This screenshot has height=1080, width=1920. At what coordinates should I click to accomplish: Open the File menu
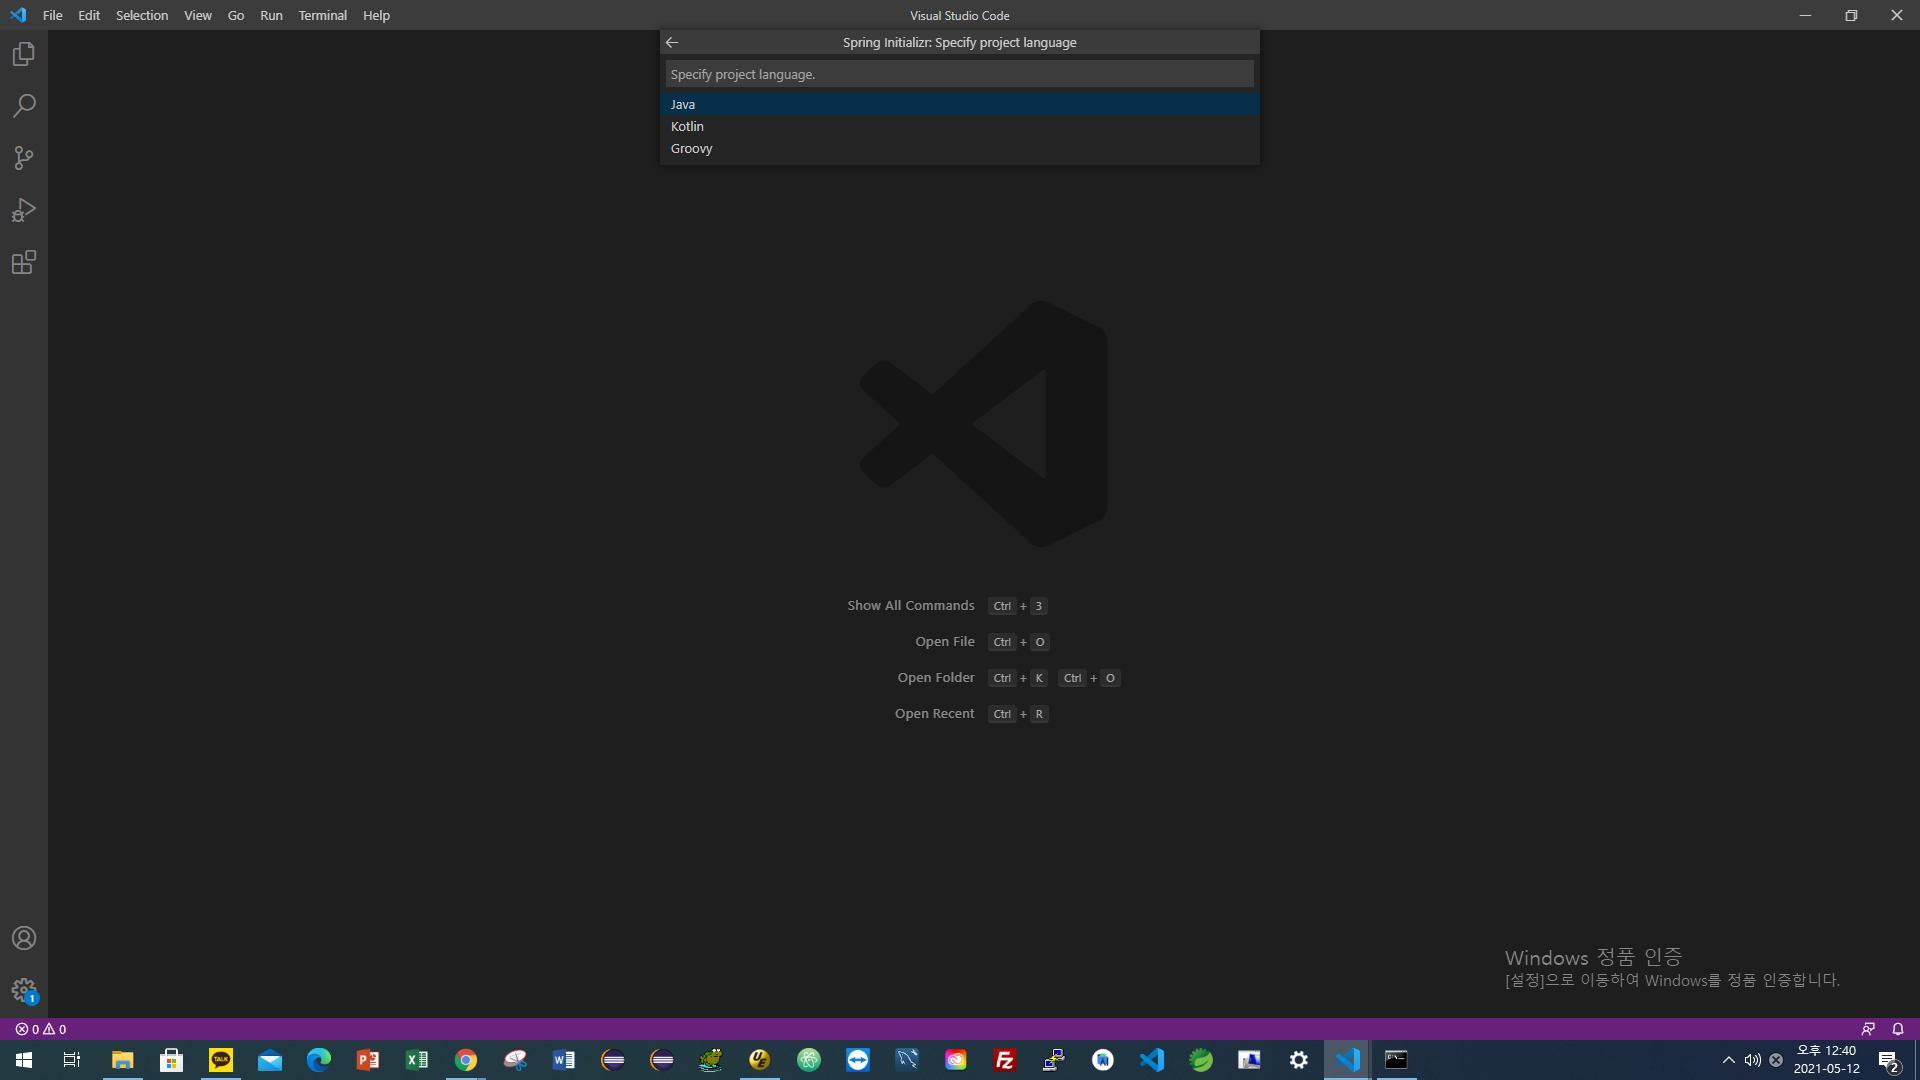(x=52, y=15)
